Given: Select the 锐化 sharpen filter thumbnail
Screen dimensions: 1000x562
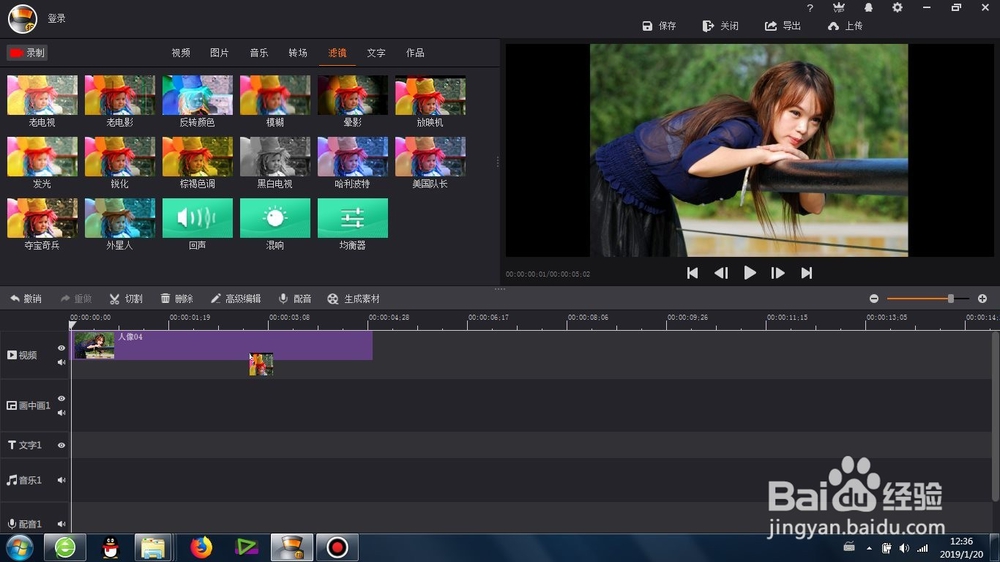Looking at the screenshot, I should tap(120, 157).
